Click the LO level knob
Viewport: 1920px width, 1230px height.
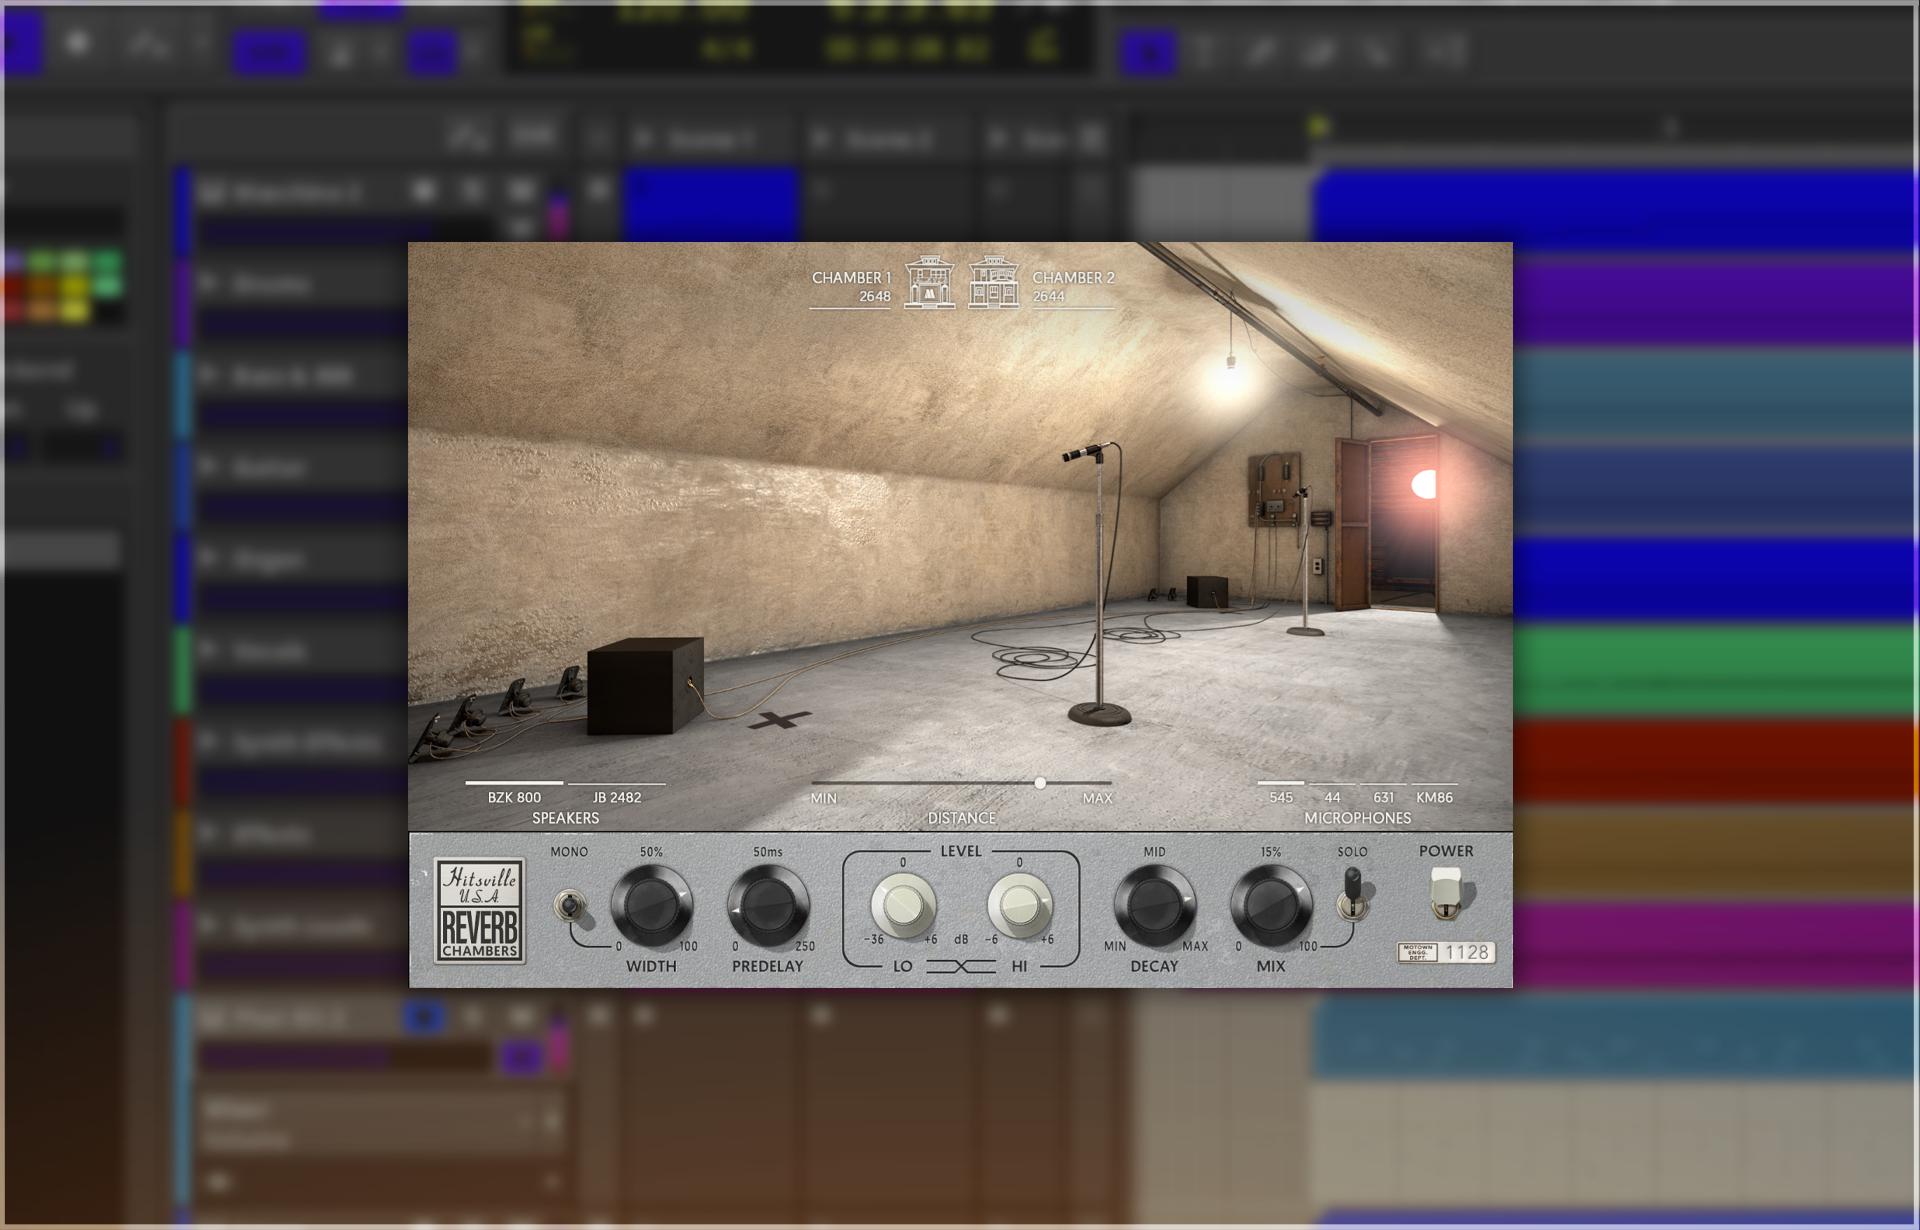903,905
